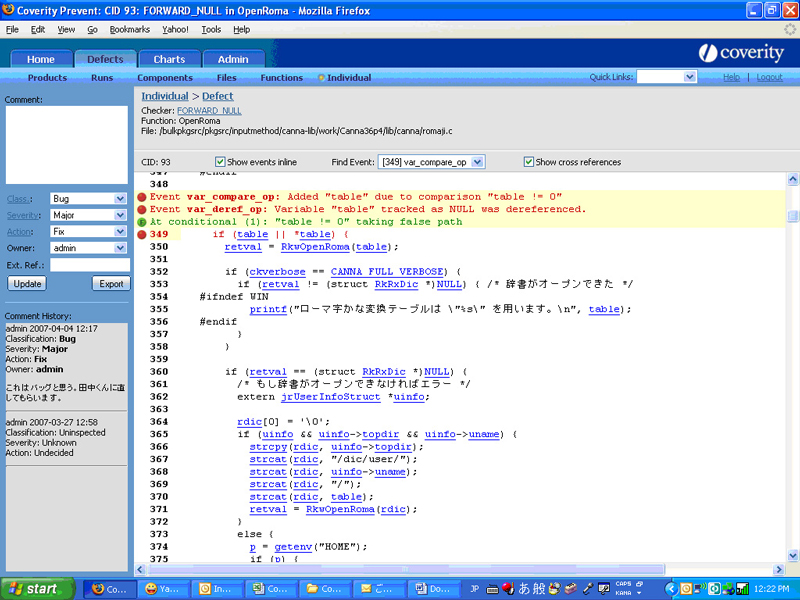Image resolution: width=800 pixels, height=600 pixels.
Task: Switch to the Admin tab
Action: pyautogui.click(x=233, y=59)
